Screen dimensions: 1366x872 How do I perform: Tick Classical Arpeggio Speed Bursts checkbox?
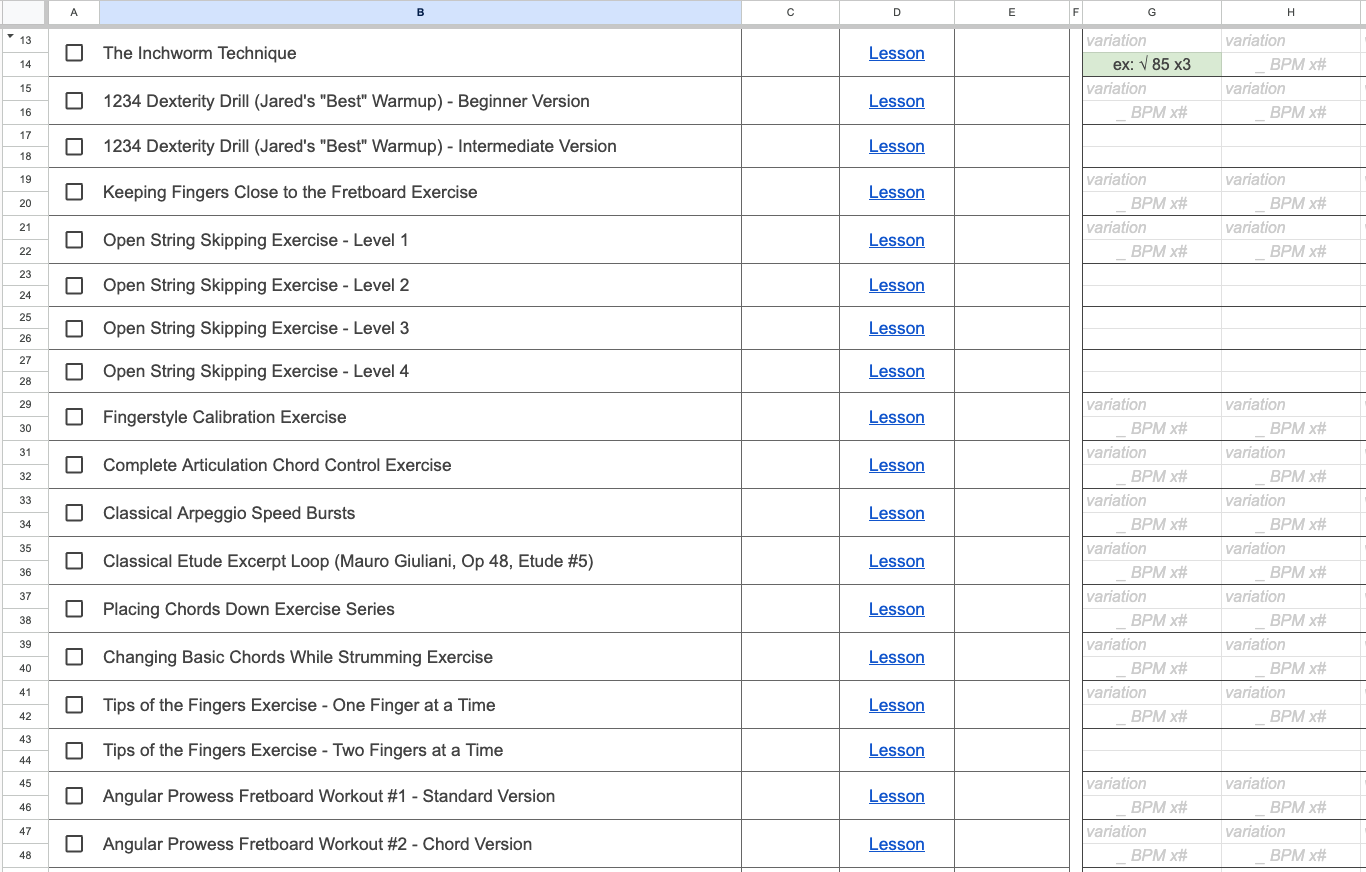(x=74, y=513)
